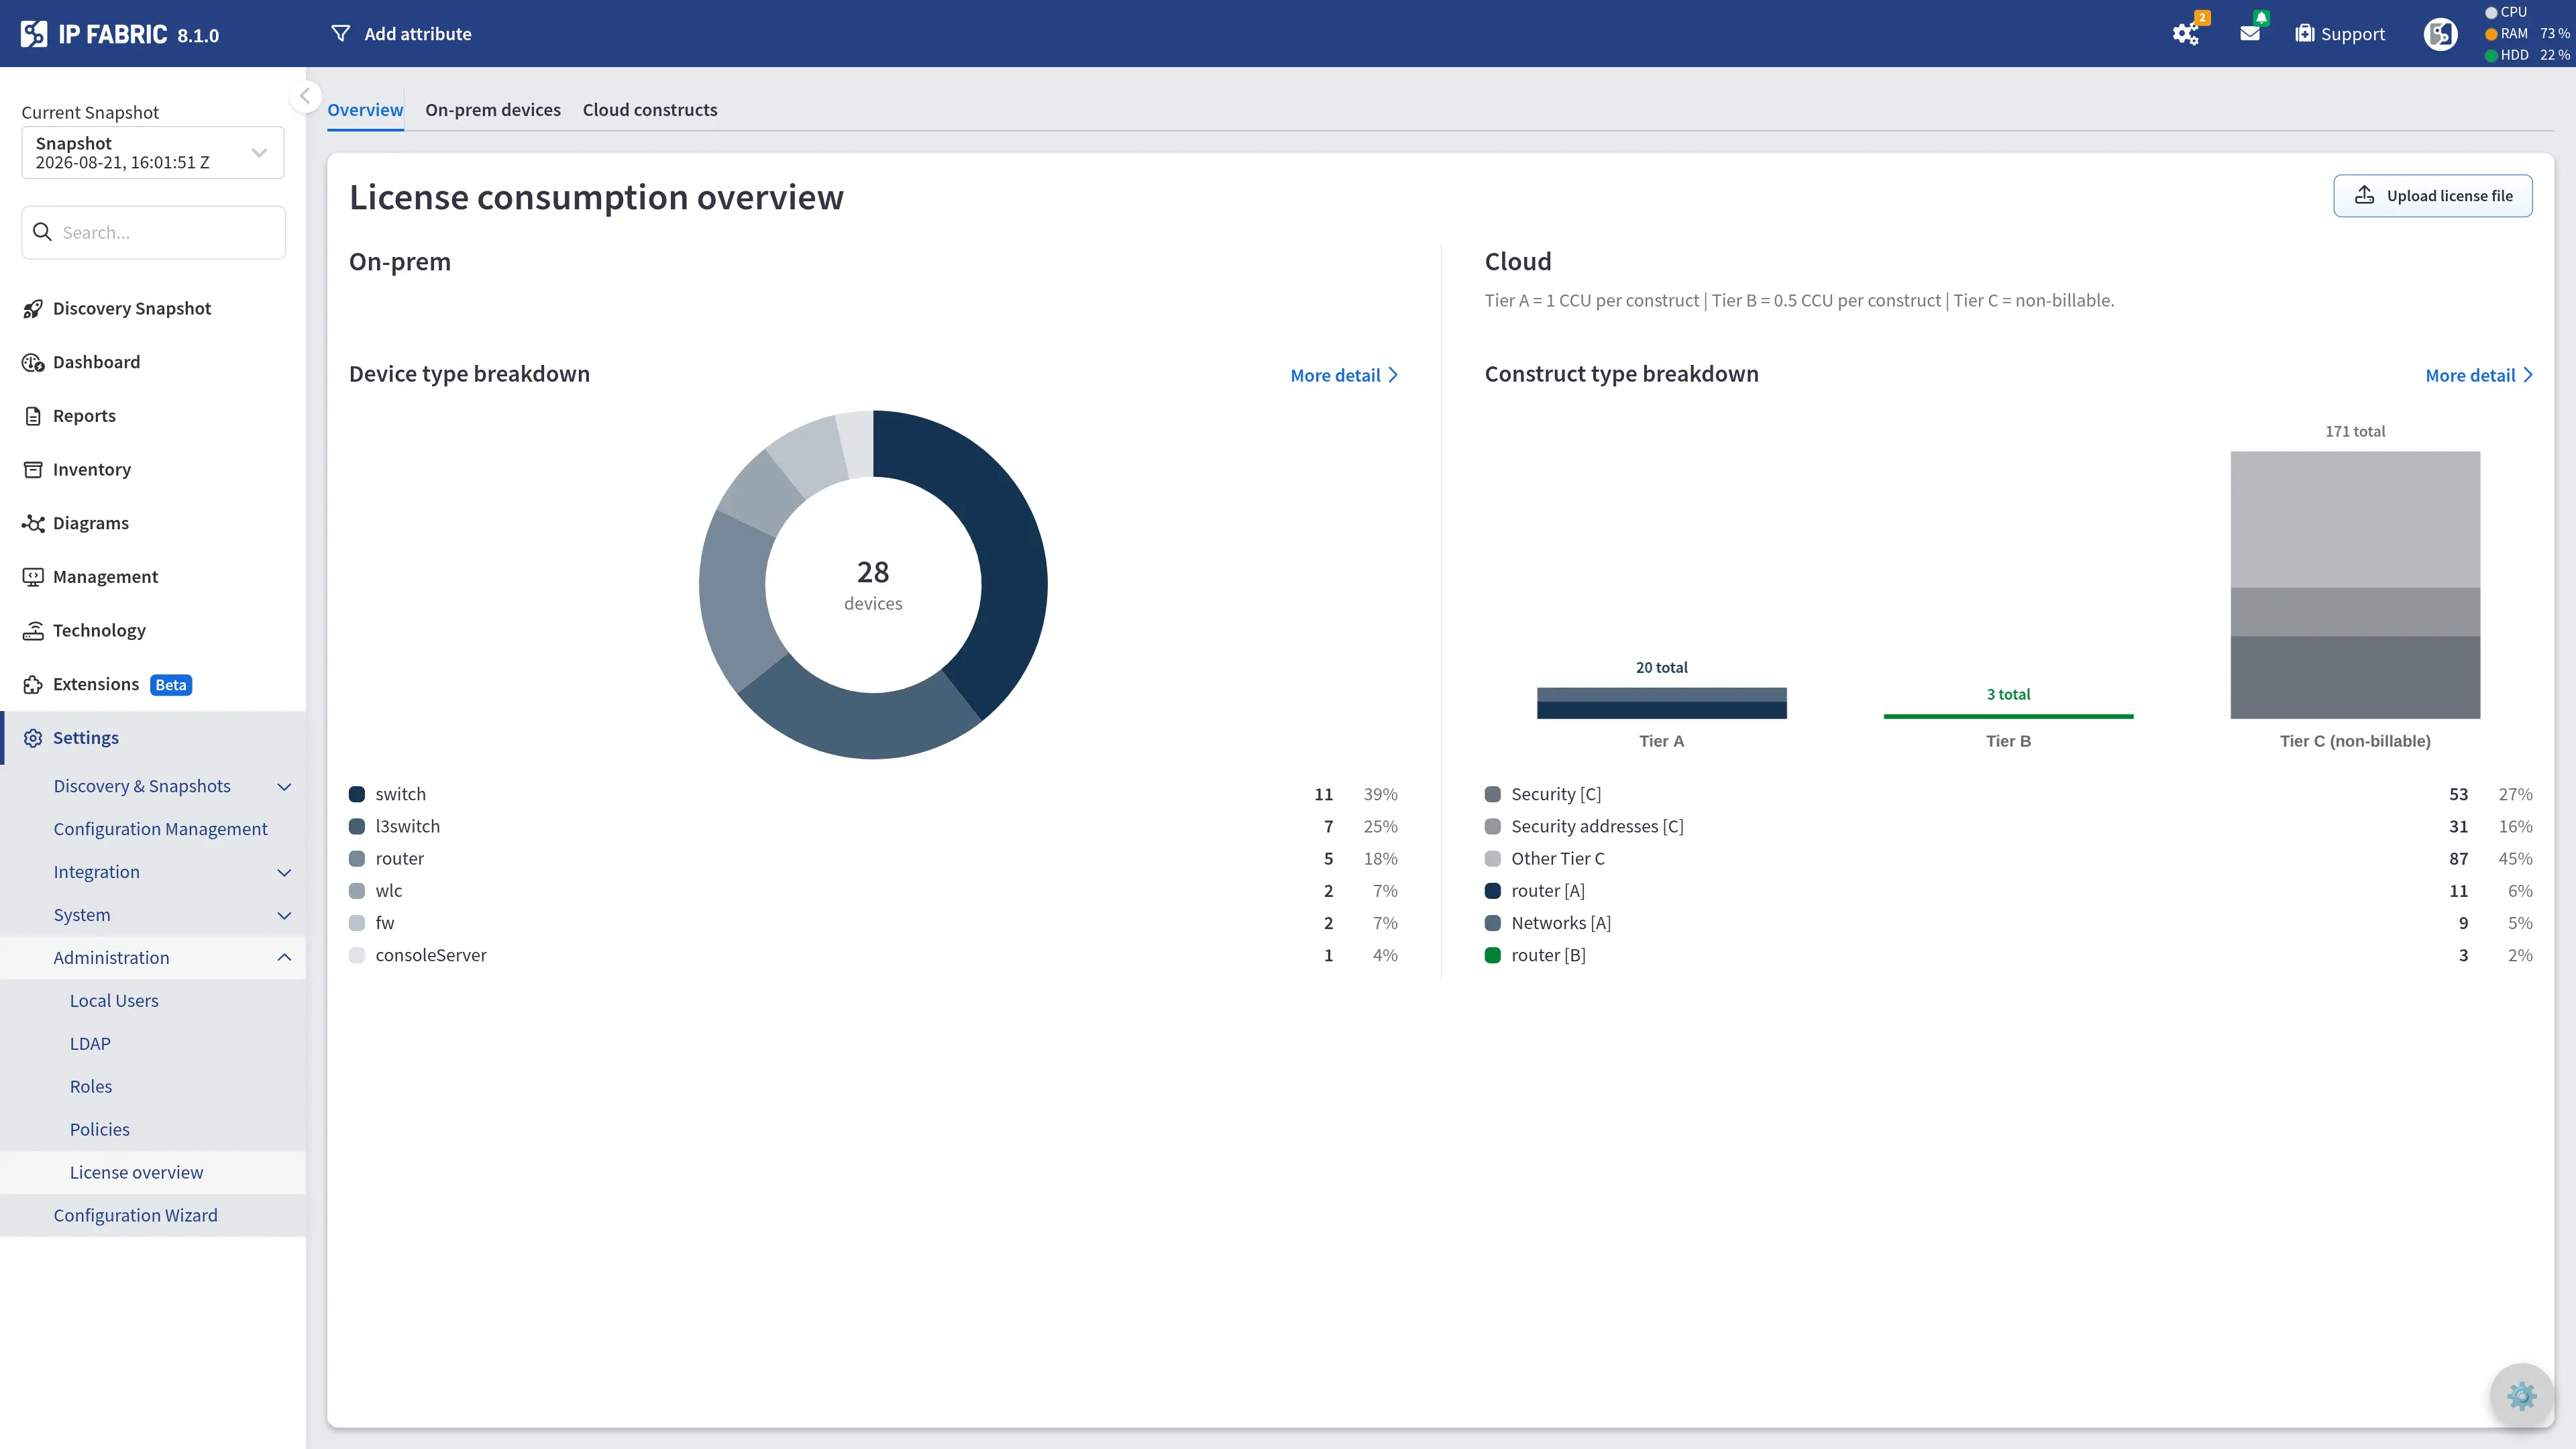The image size is (2576, 1449).
Task: Open Roles administration page
Action: point(91,1087)
